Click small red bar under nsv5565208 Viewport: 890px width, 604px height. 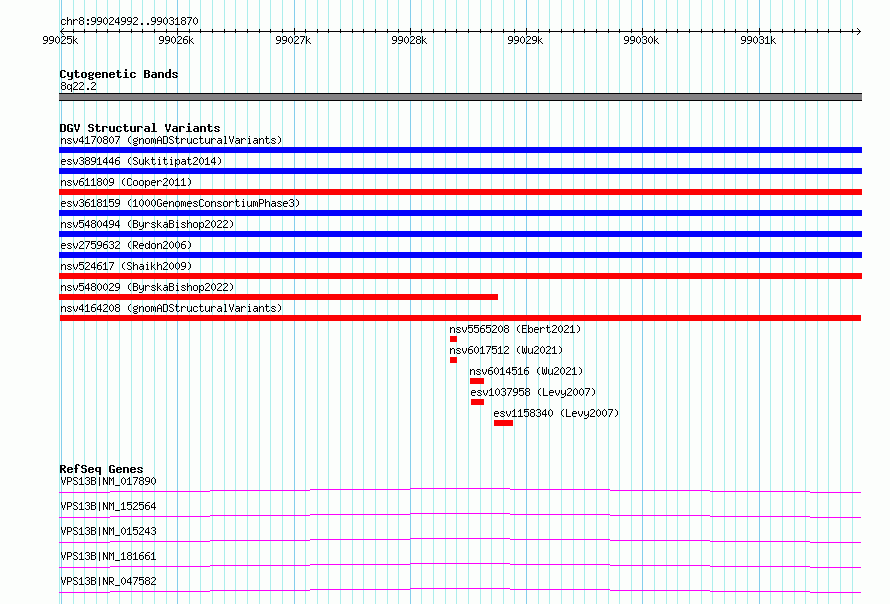tap(454, 339)
